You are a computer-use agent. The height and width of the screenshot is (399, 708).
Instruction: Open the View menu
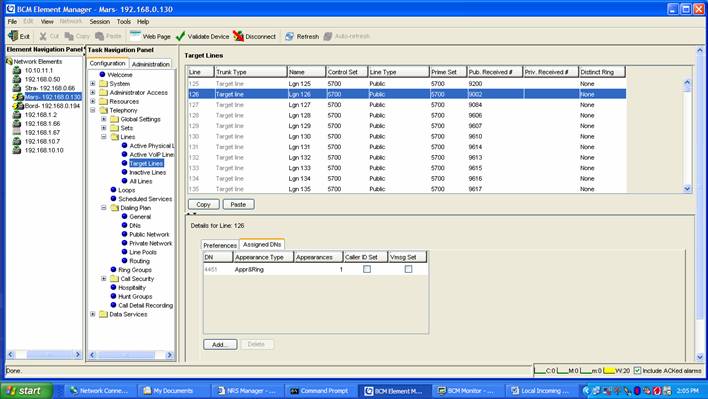click(x=47, y=21)
